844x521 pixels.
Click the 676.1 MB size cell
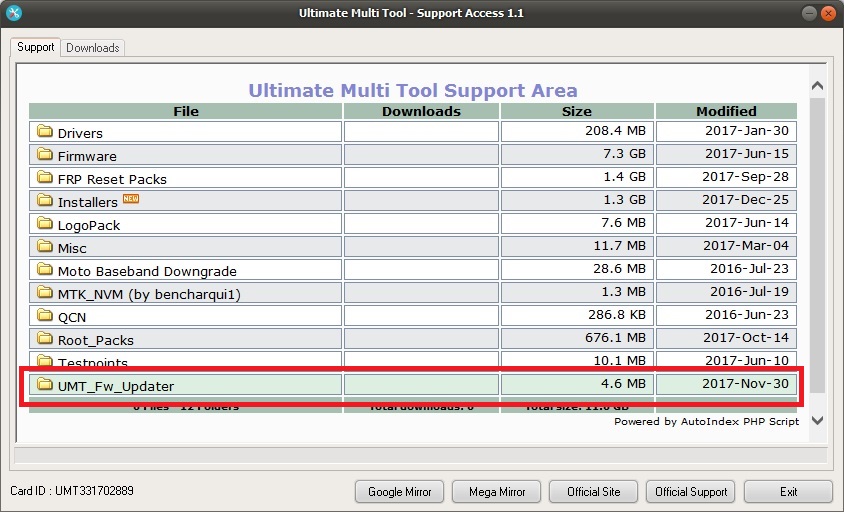point(577,338)
